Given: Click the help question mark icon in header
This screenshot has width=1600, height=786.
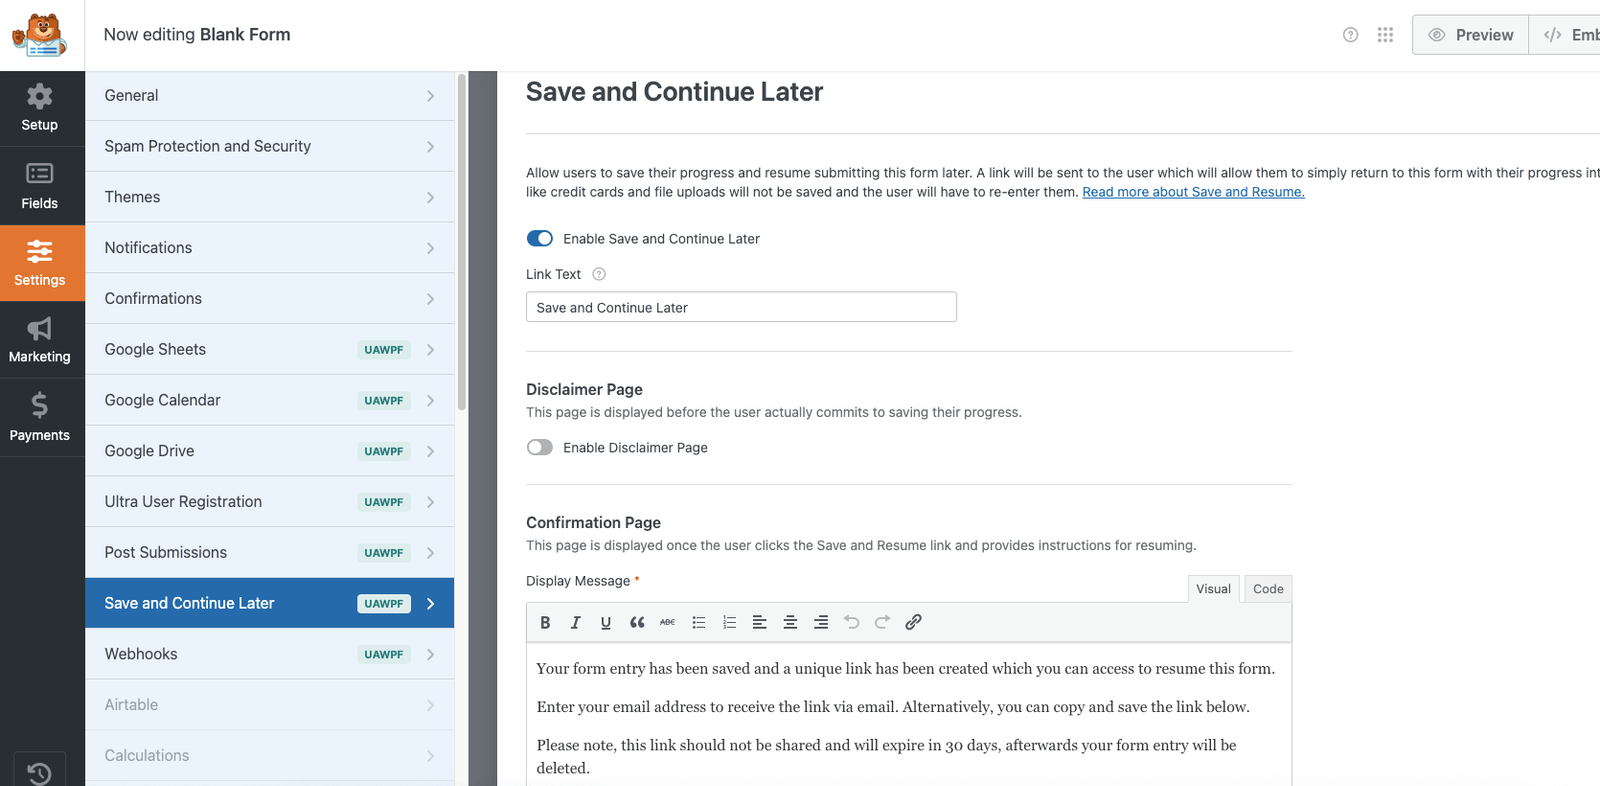Looking at the screenshot, I should click(x=1350, y=35).
